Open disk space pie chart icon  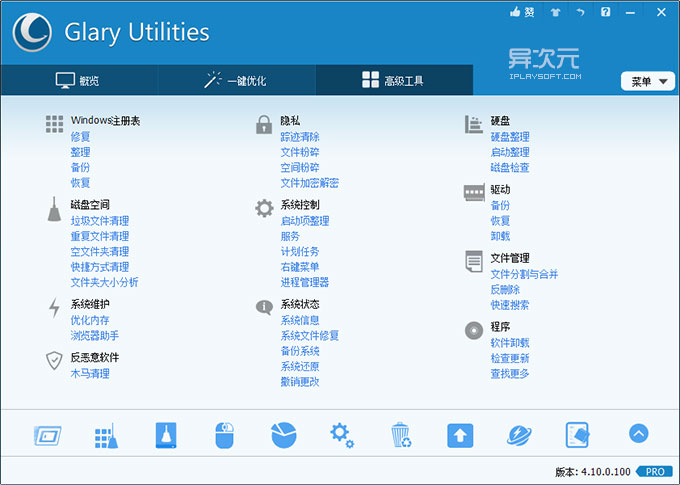tap(284, 435)
